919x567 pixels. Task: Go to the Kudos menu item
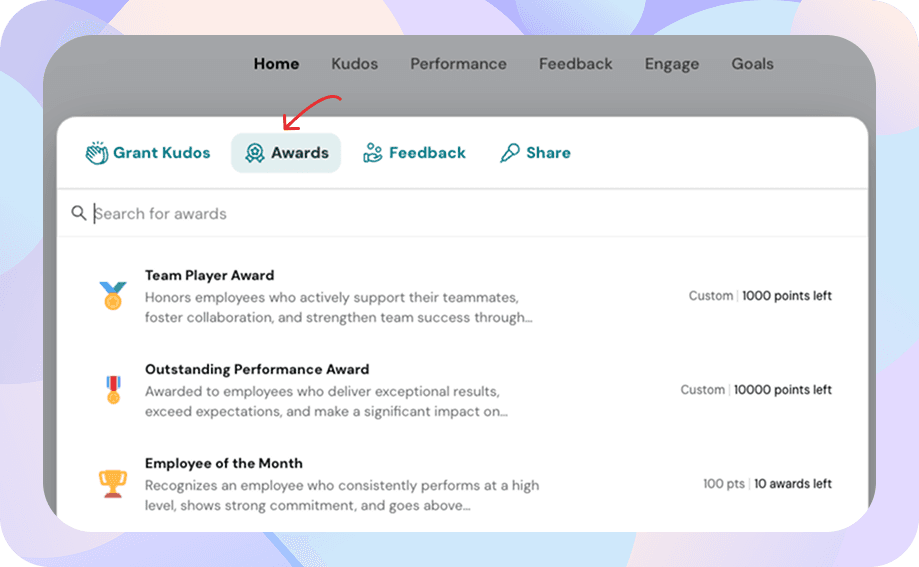coord(355,64)
